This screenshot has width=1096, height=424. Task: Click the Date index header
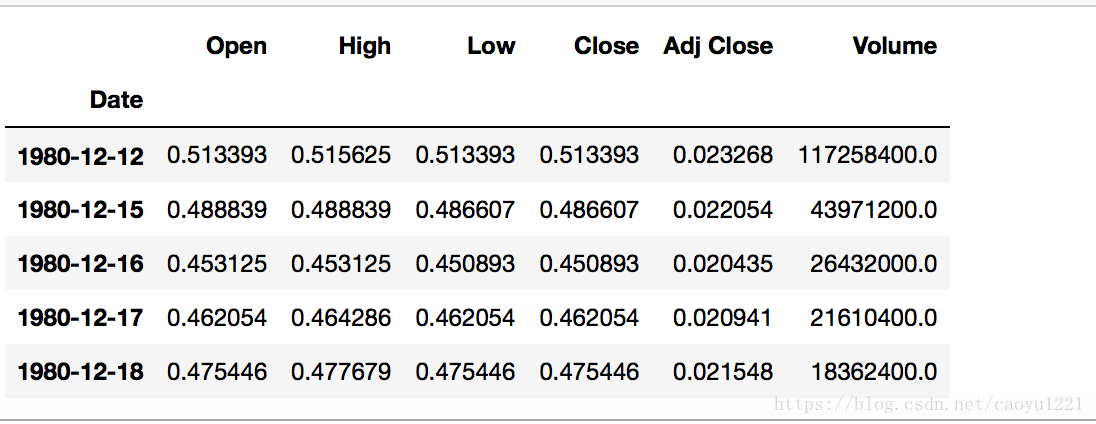pyautogui.click(x=116, y=100)
